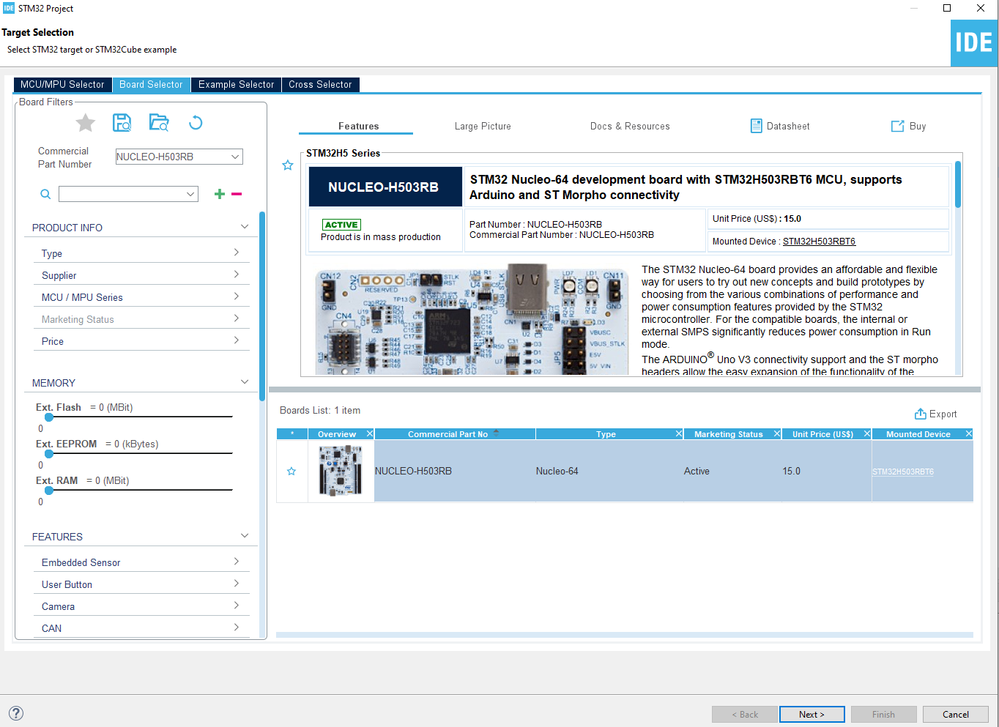The height and width of the screenshot is (727, 999).
Task: Click the Ext. EEPROM slider handle
Action: [49, 454]
